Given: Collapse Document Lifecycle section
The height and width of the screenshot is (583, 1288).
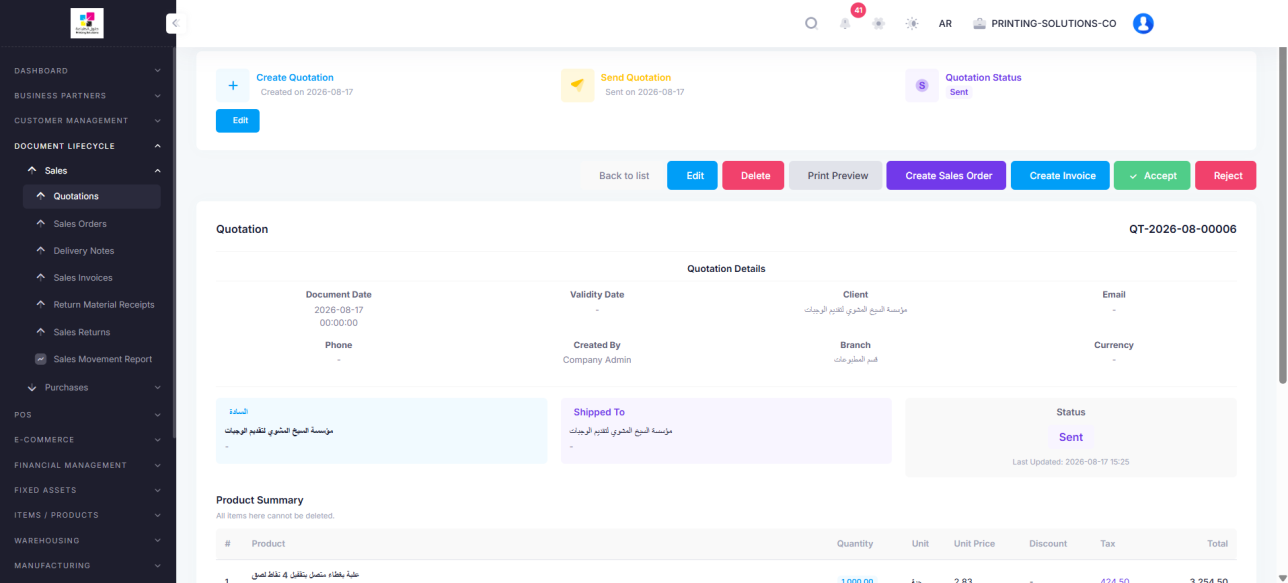Looking at the screenshot, I should (x=87, y=146).
